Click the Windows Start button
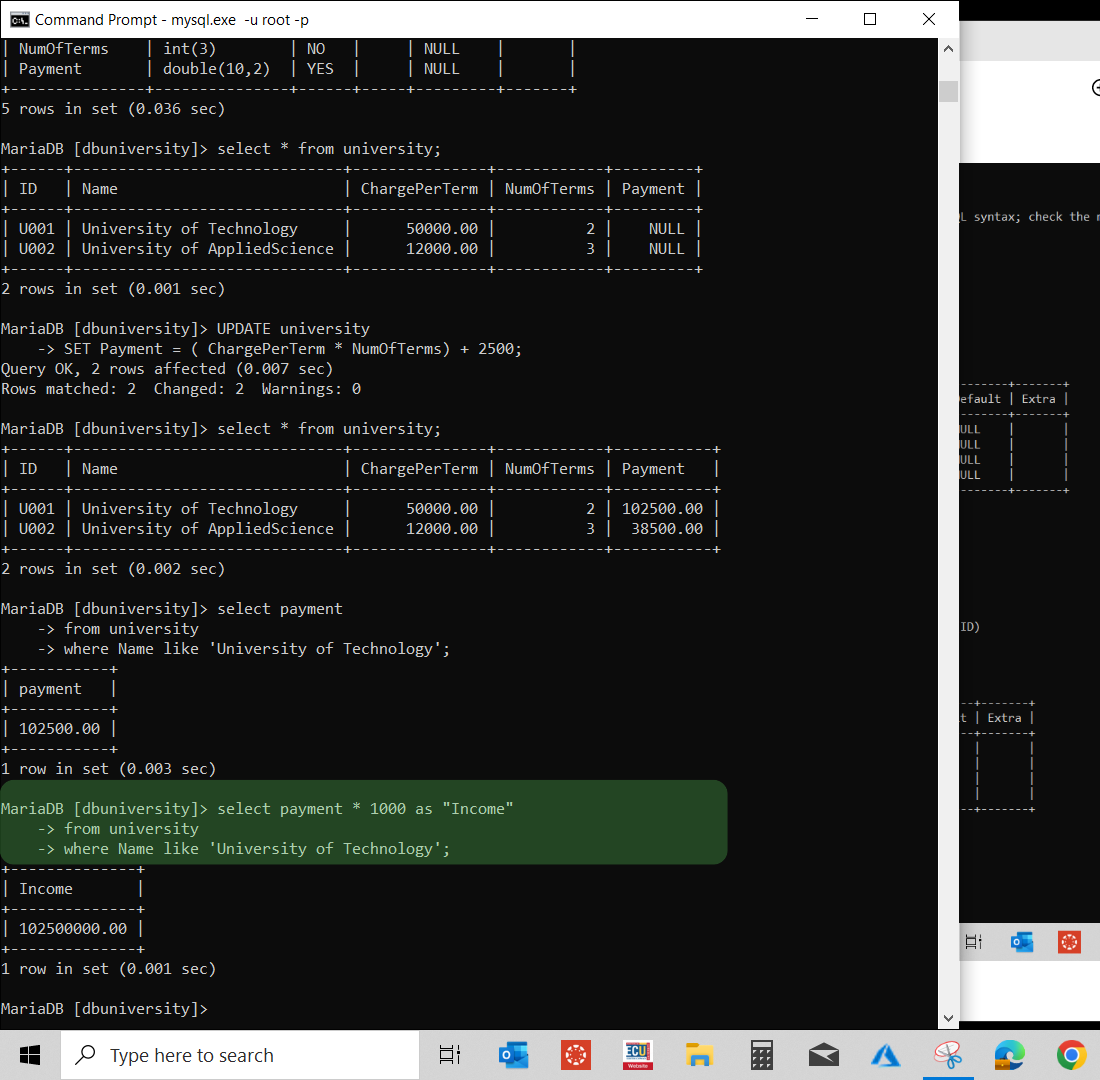This screenshot has width=1100, height=1080. [28, 1055]
